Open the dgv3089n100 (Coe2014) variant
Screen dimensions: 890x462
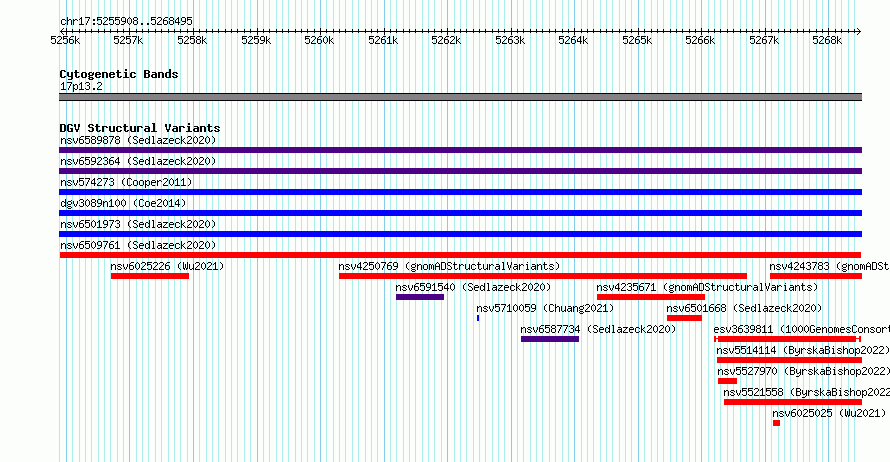(123, 203)
